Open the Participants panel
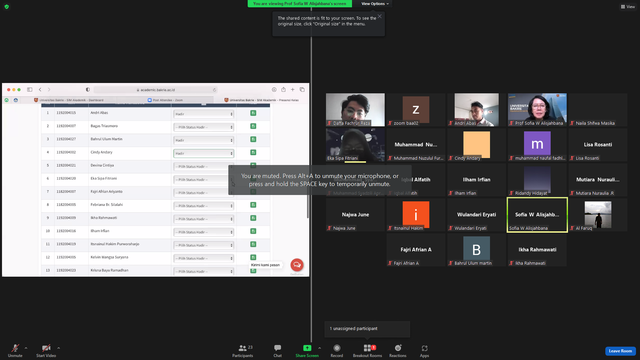This screenshot has height=360, width=640. (x=243, y=350)
